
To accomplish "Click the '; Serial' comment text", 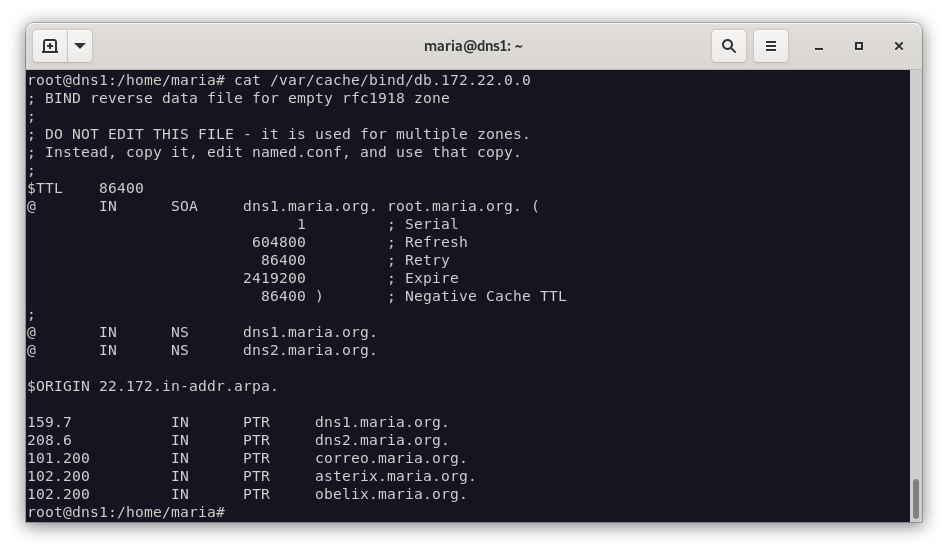I will (423, 224).
